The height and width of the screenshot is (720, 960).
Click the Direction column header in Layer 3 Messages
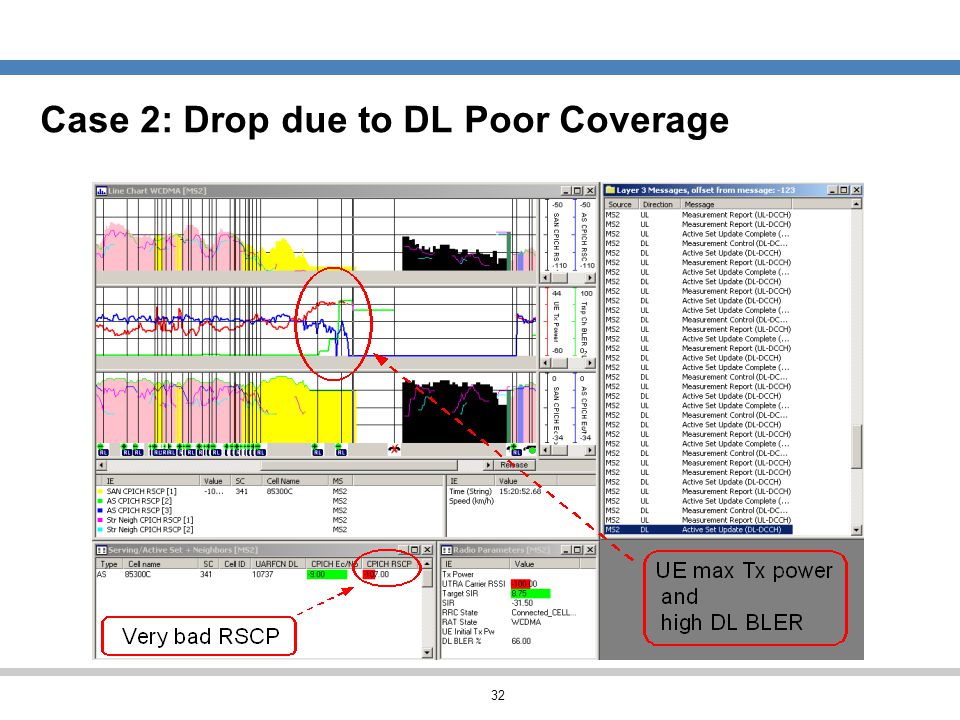click(659, 204)
